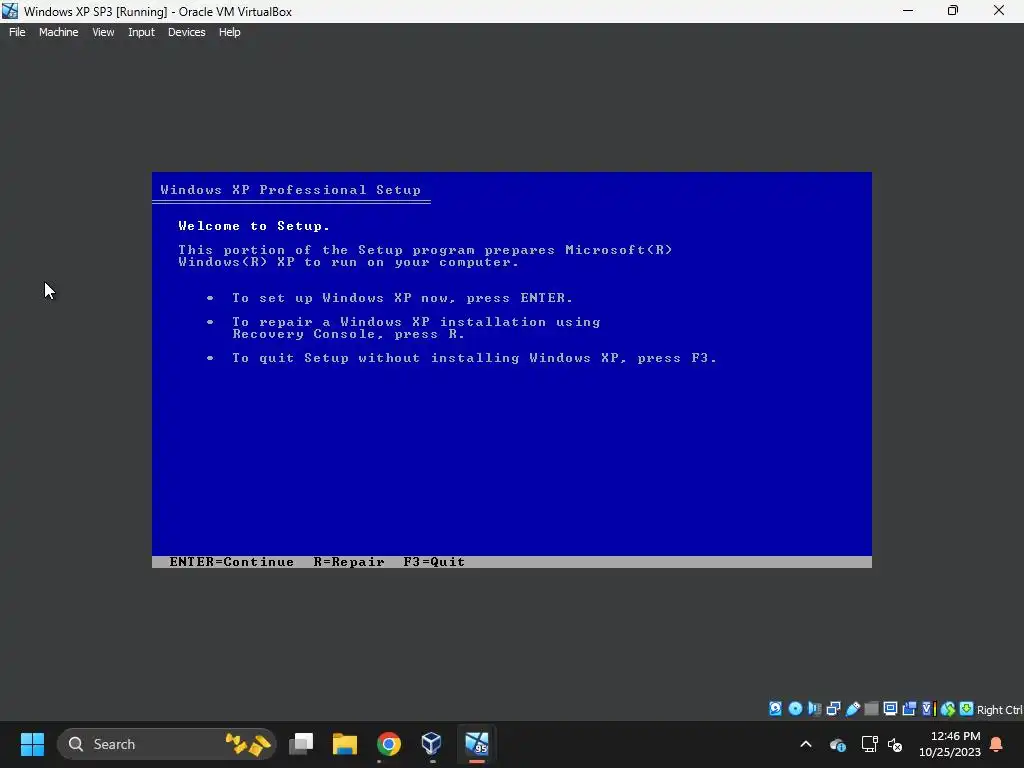
Task: Click the green arrow keyboard capture indicator
Action: pyautogui.click(x=967, y=709)
